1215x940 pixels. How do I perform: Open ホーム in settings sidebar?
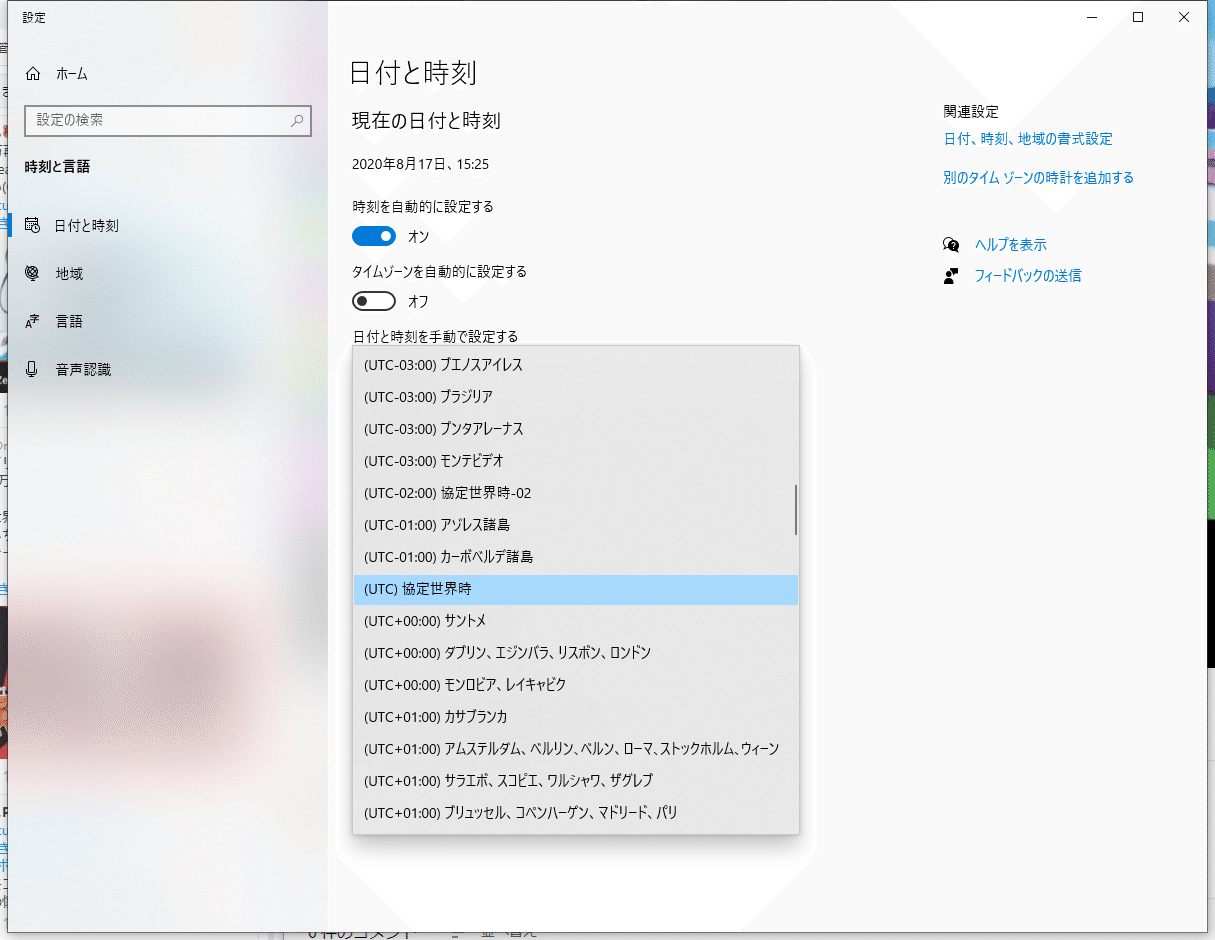click(x=167, y=74)
